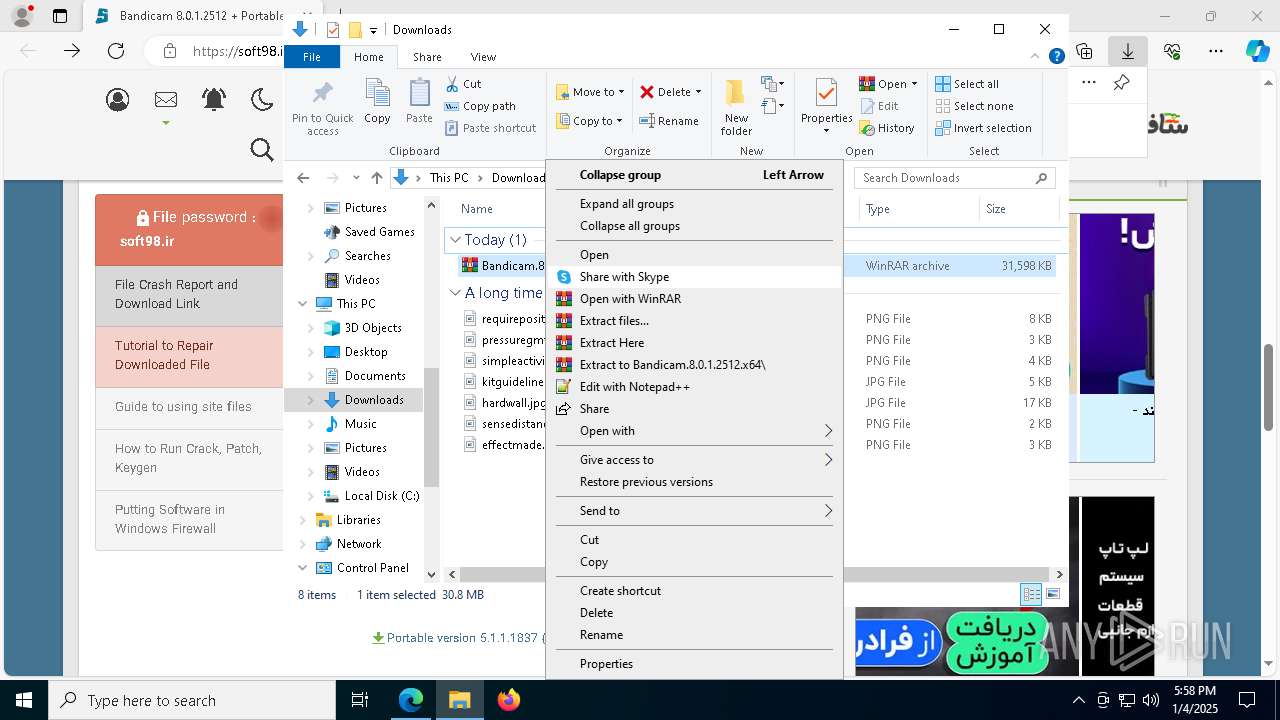Viewport: 1280px width, 720px height.
Task: Click the browser Downloads icon
Action: click(x=1127, y=51)
